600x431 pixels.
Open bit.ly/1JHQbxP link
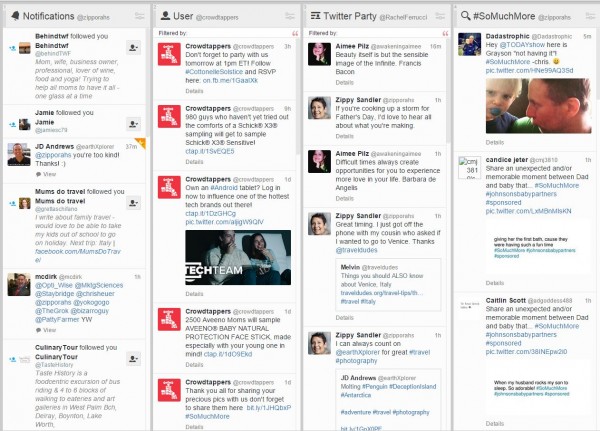click(269, 408)
